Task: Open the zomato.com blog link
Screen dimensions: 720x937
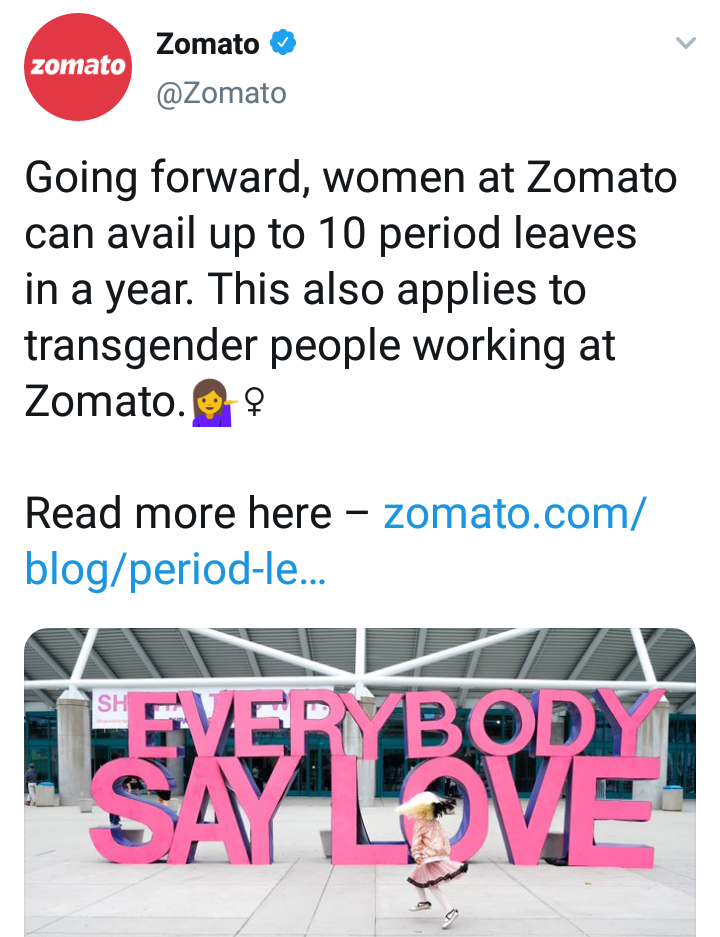Action: 514,514
